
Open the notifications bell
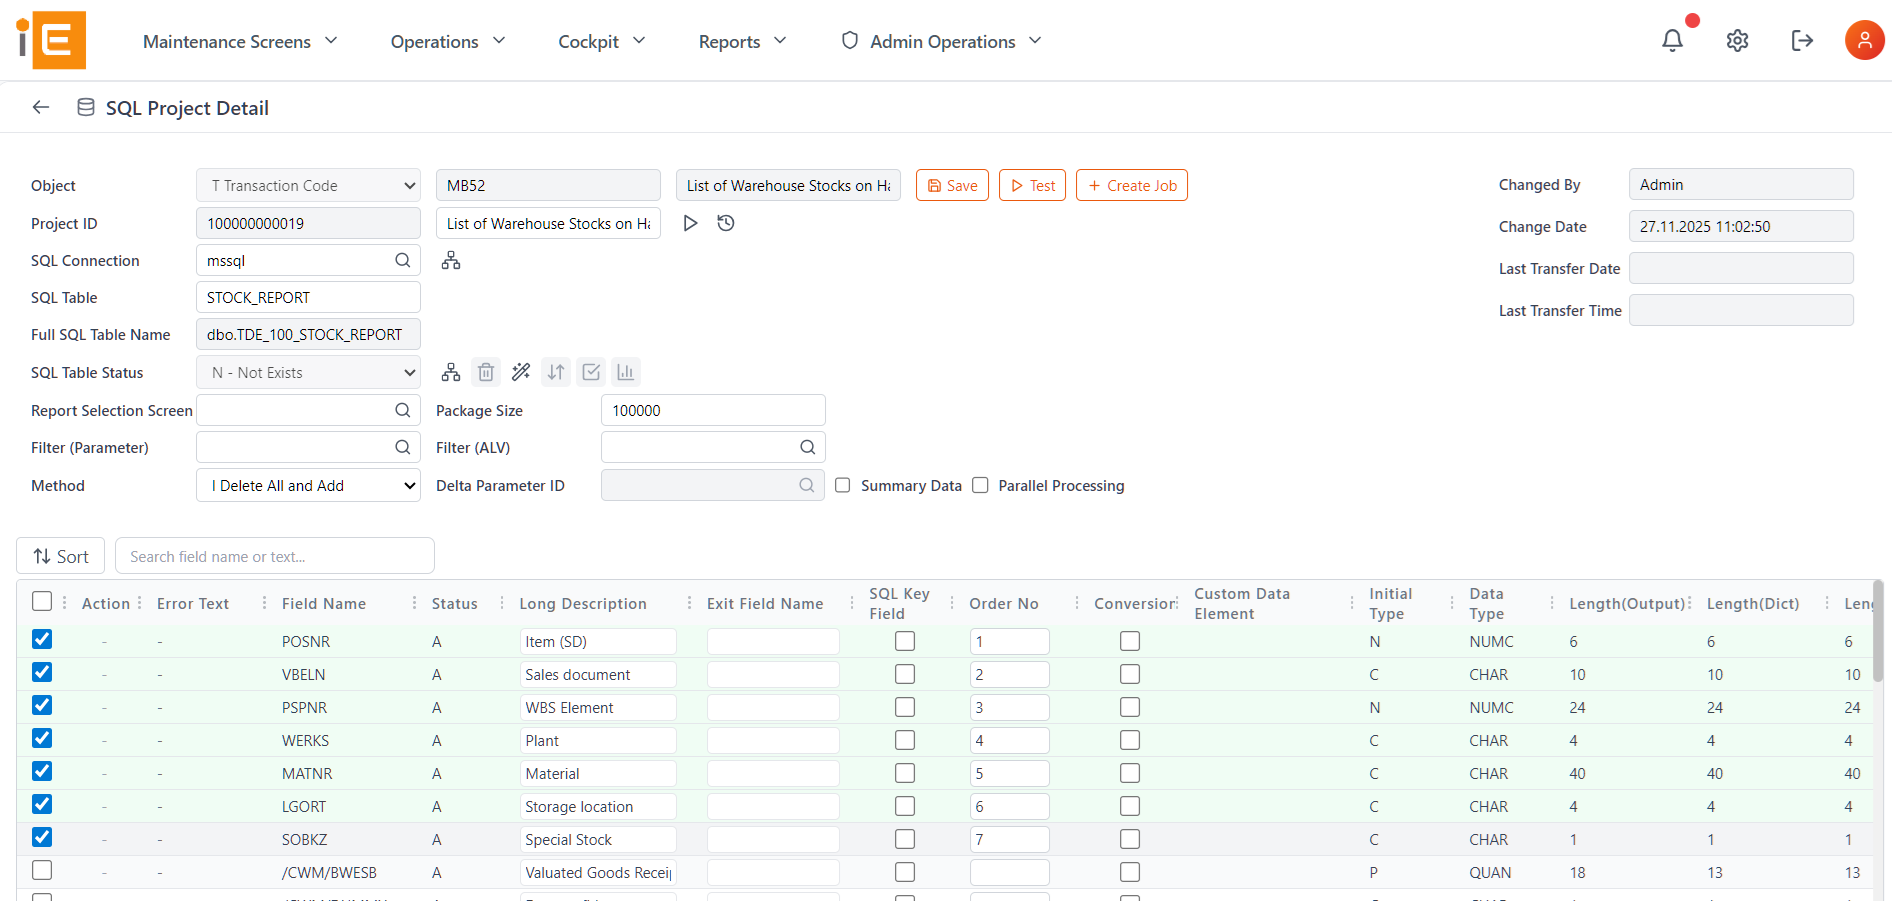1672,40
